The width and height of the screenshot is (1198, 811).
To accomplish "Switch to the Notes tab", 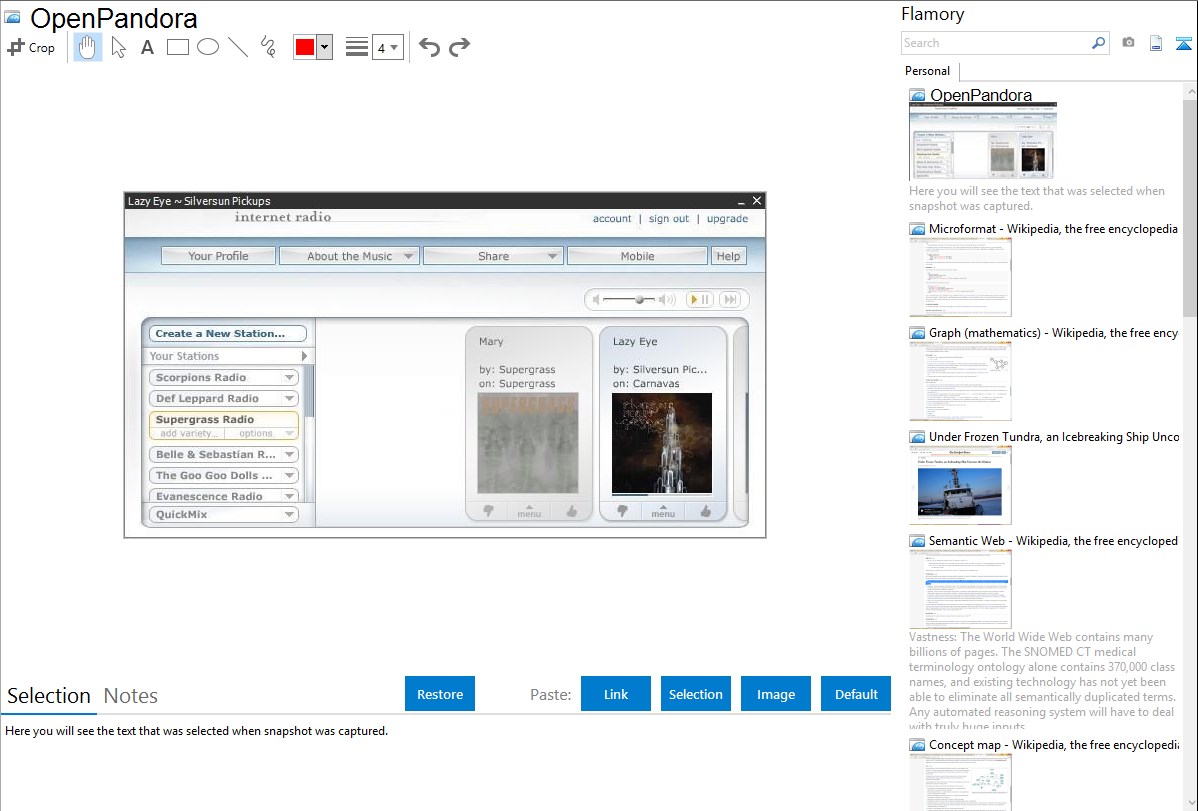I will (x=131, y=696).
